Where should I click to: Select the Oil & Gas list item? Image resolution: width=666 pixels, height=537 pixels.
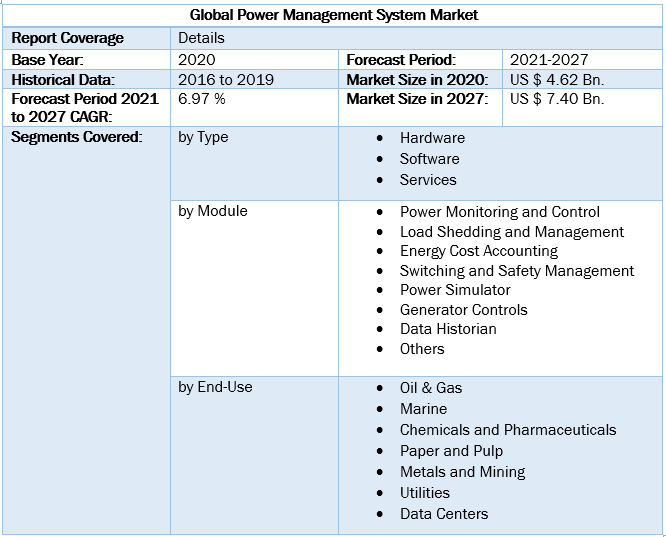pyautogui.click(x=431, y=388)
